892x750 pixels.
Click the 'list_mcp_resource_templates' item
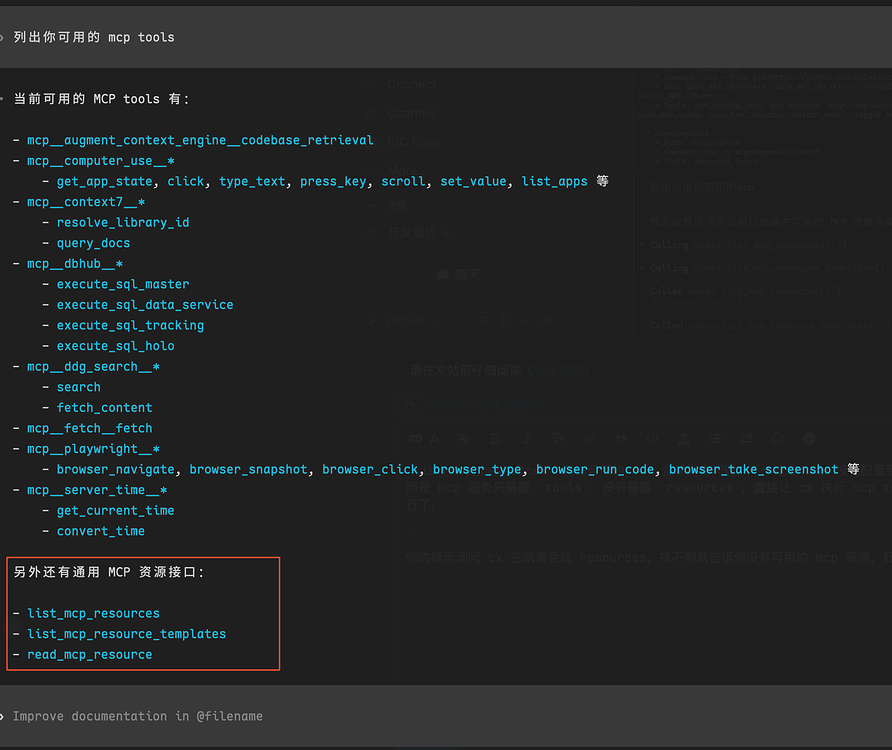coord(127,633)
